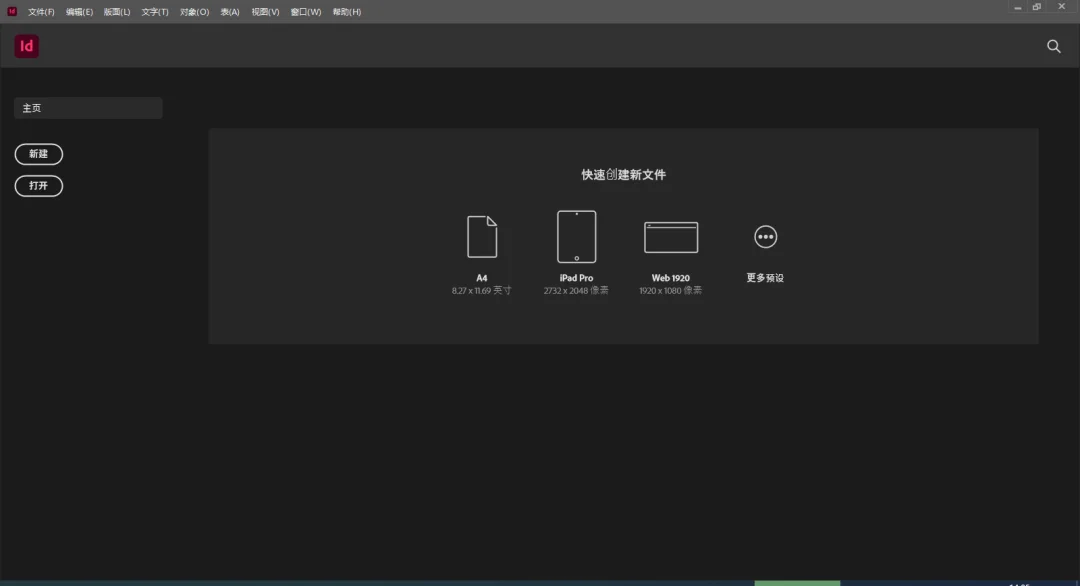This screenshot has height=586, width=1080.
Task: Open more presets via ellipsis icon
Action: 765,237
